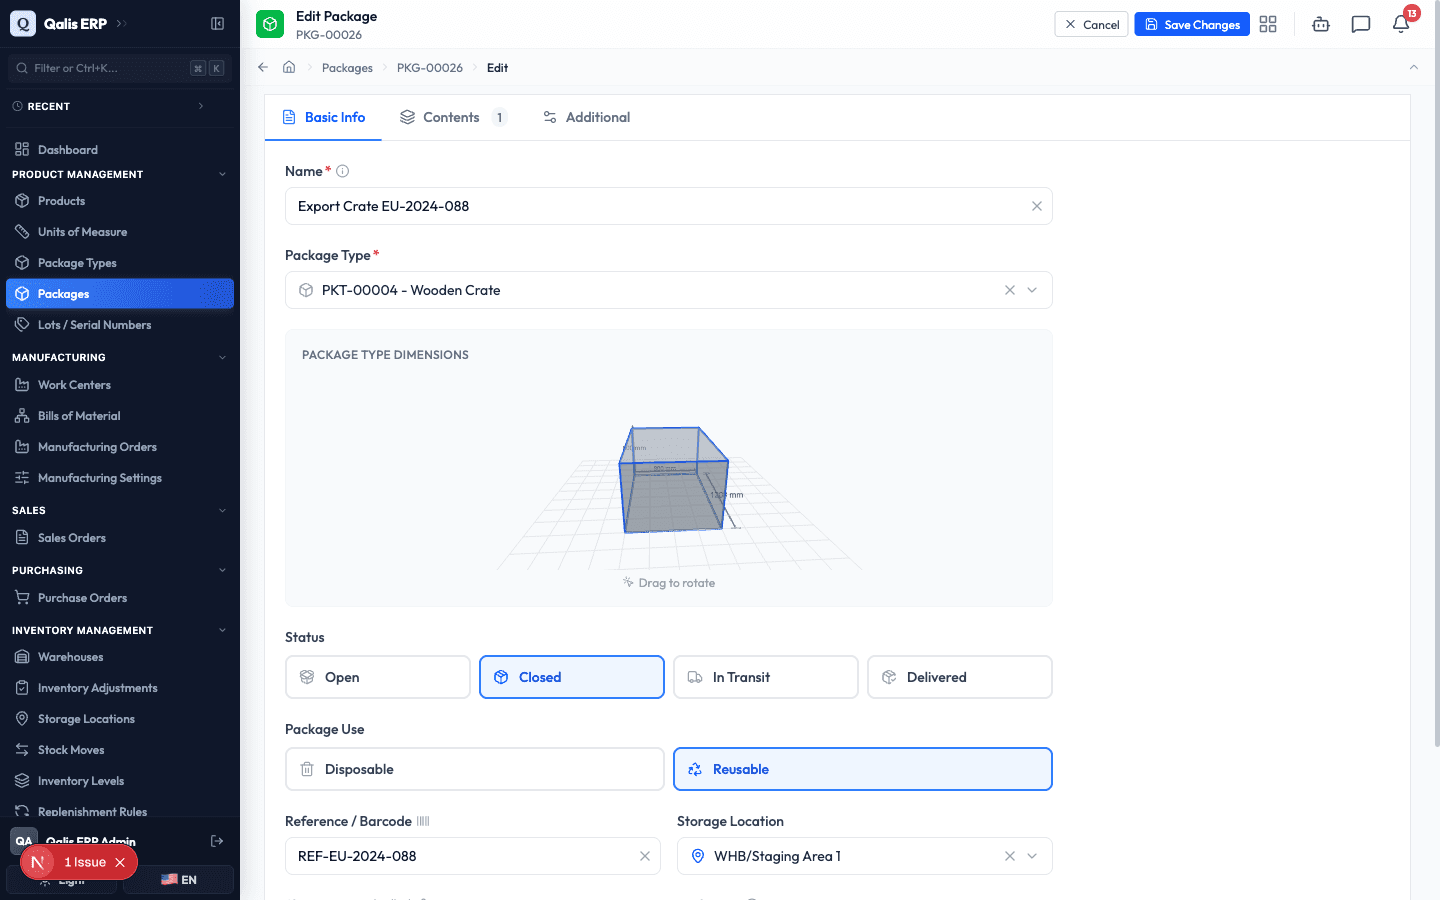Switch to the Contents tab
Screen dimensions: 1440x900
(453, 117)
